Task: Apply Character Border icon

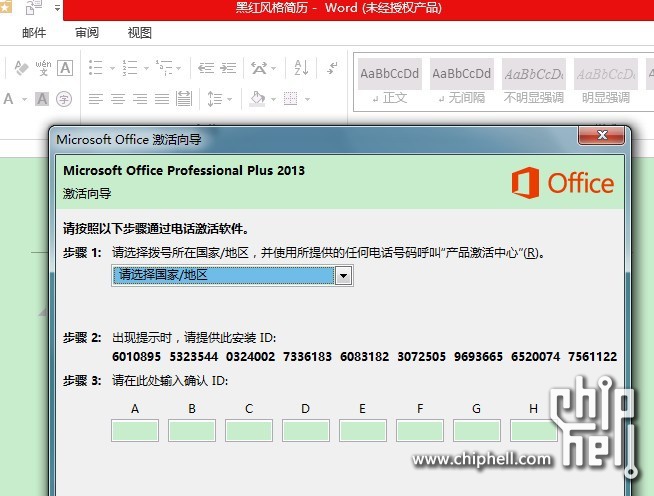Action: [65, 68]
